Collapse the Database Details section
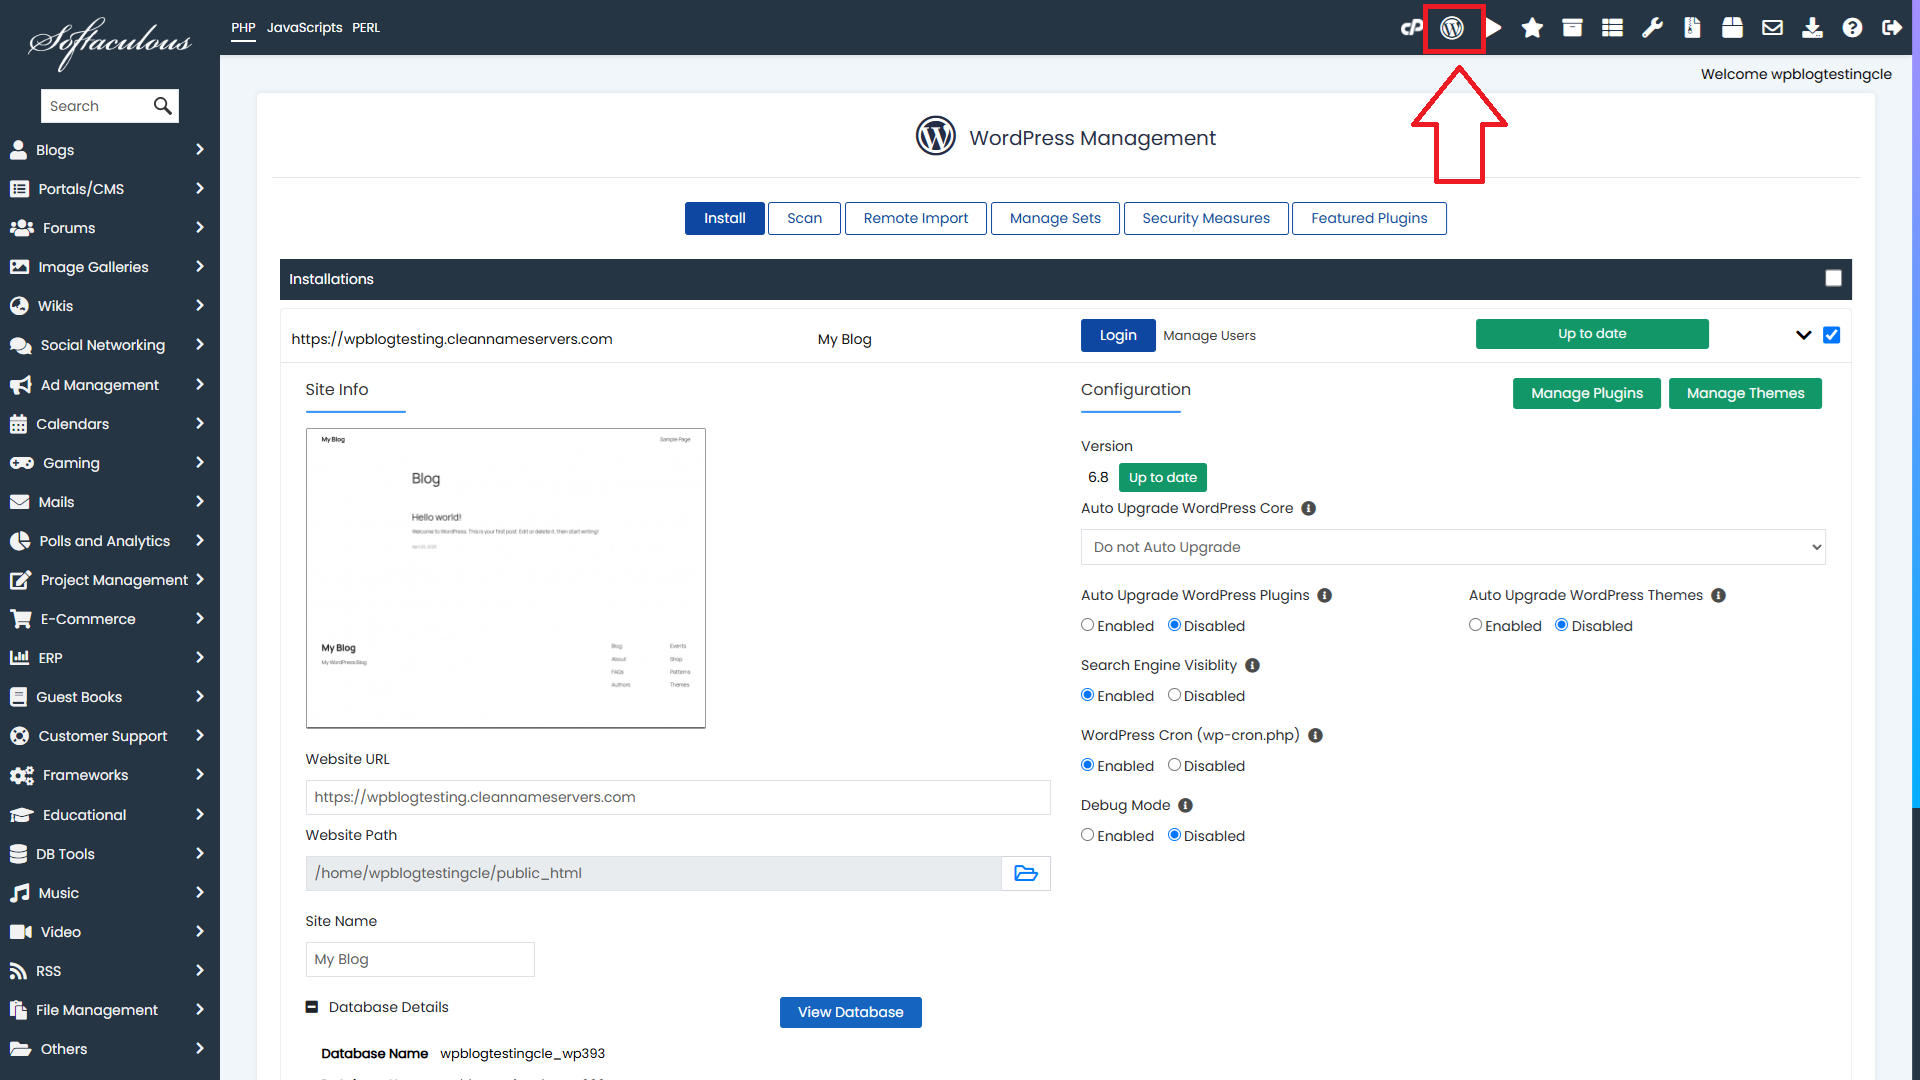 tap(312, 1008)
